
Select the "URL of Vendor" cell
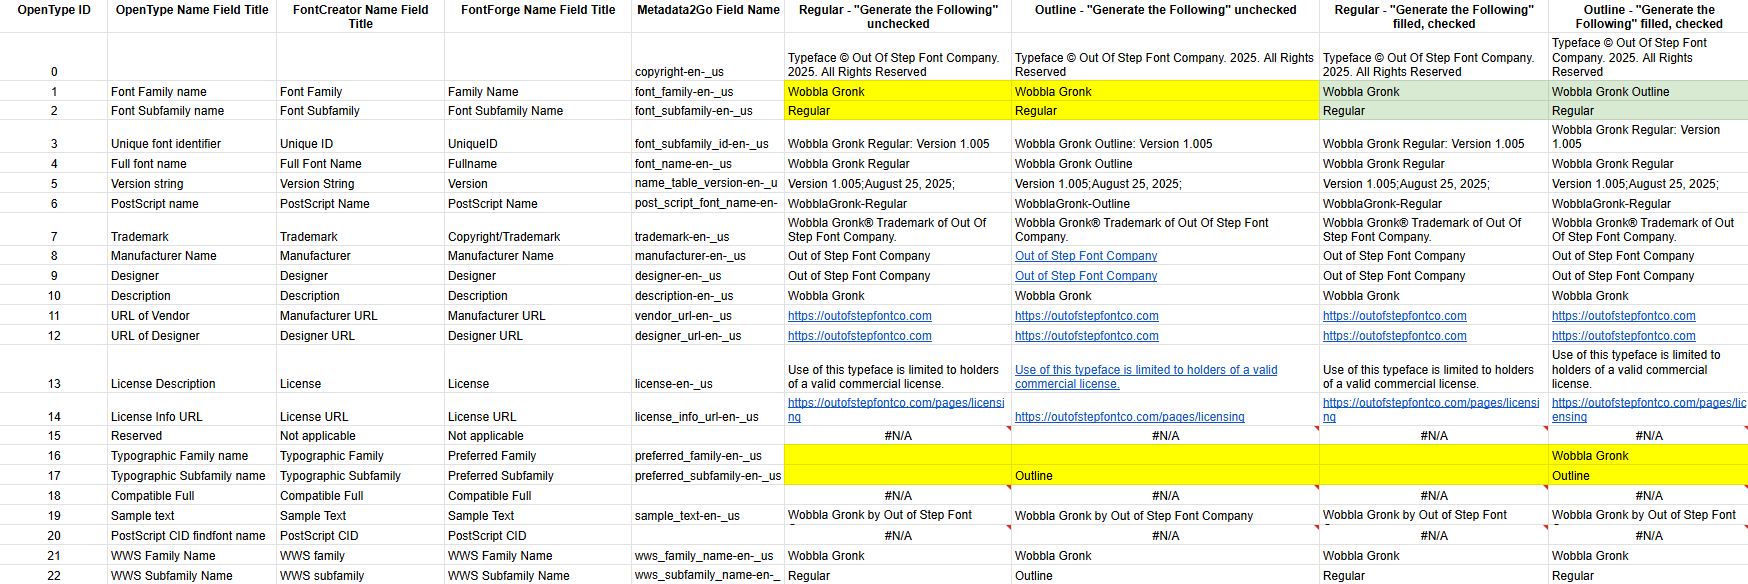click(x=192, y=316)
